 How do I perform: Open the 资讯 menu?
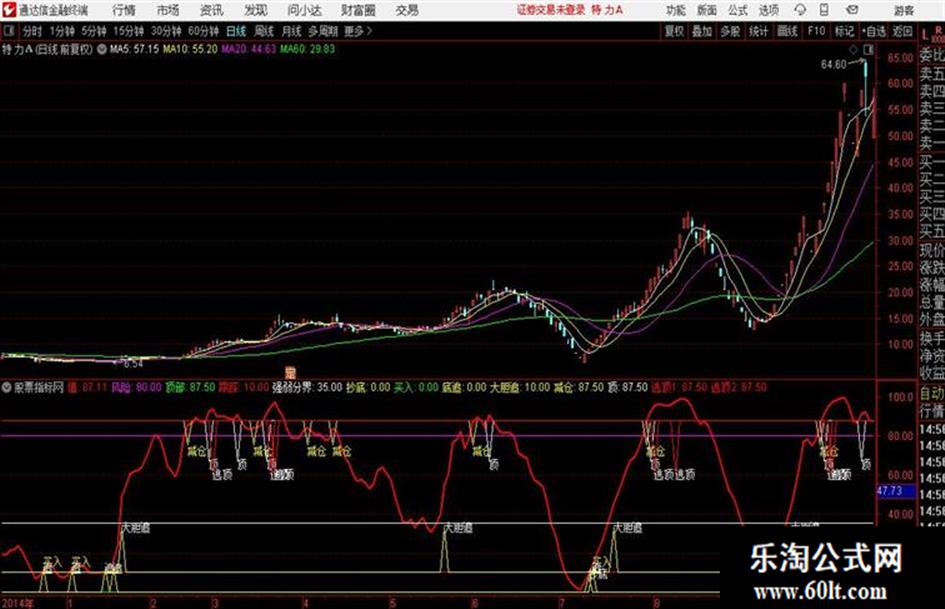tap(211, 10)
